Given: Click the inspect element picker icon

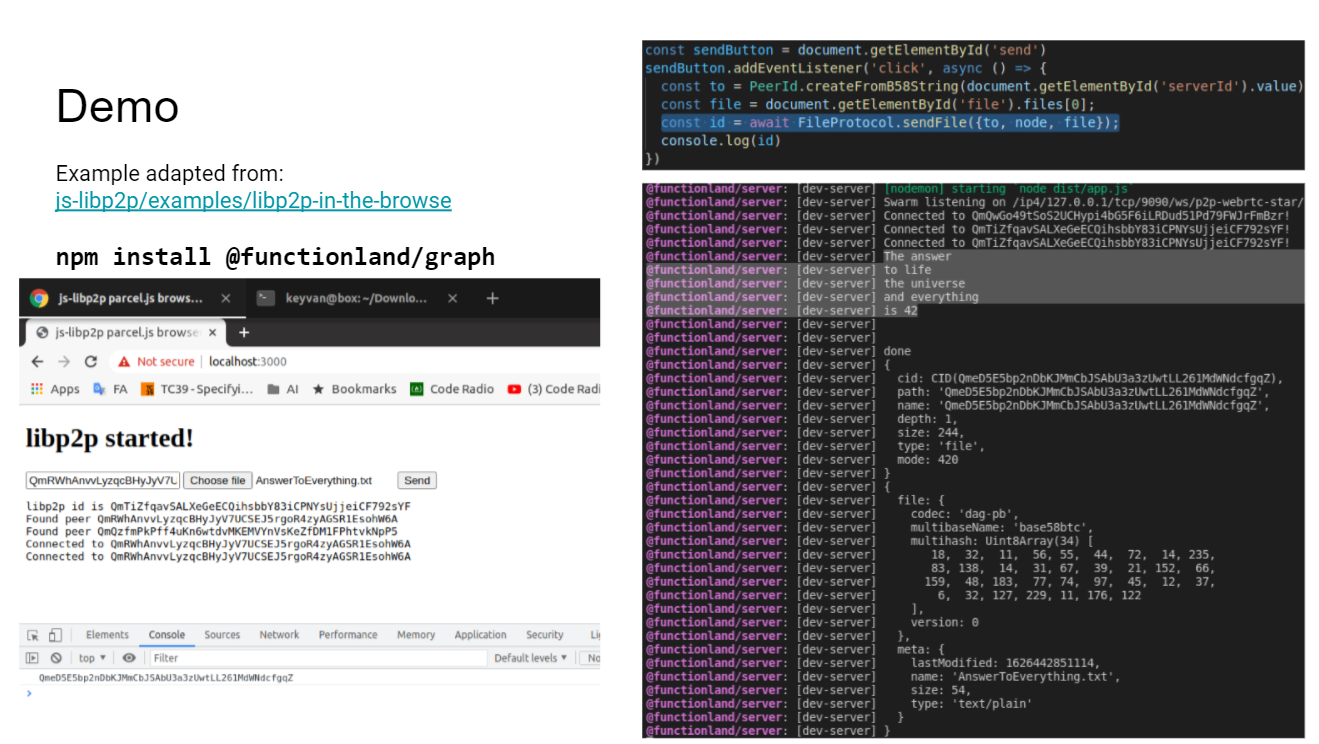Looking at the screenshot, I should coord(33,635).
